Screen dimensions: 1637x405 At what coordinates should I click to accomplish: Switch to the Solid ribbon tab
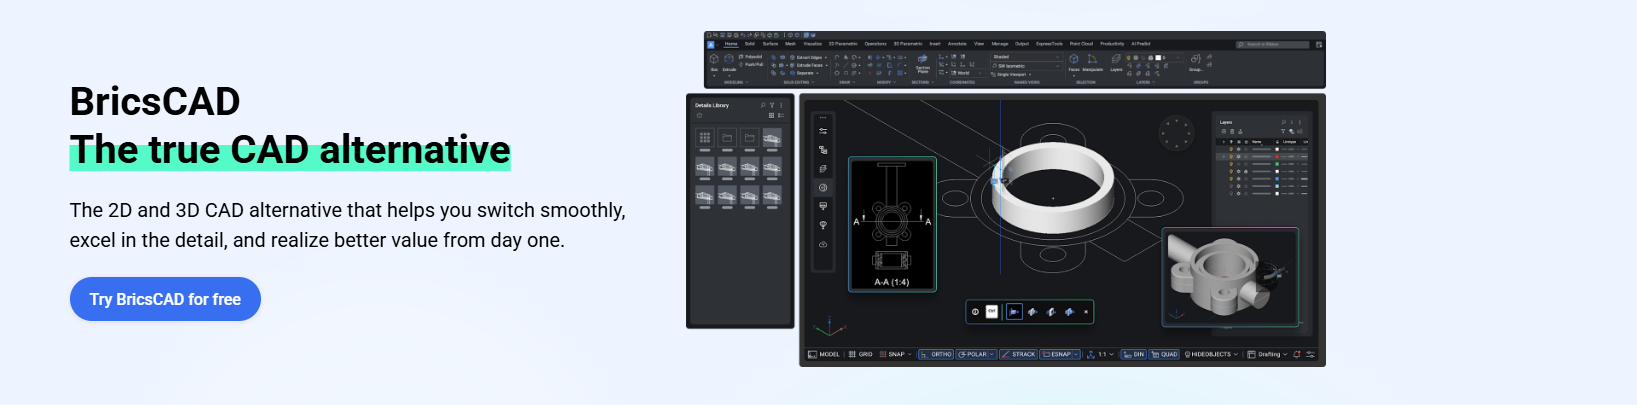(x=750, y=44)
